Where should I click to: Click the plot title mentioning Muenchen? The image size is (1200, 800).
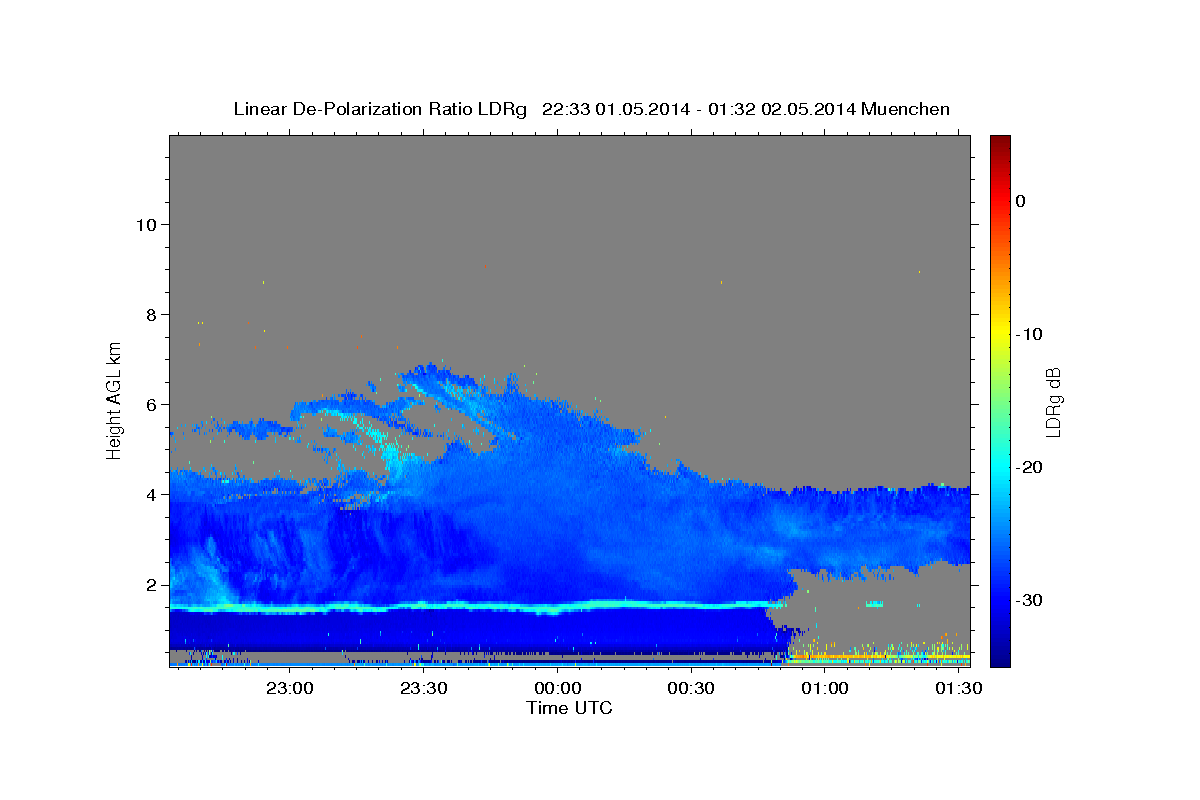click(591, 109)
